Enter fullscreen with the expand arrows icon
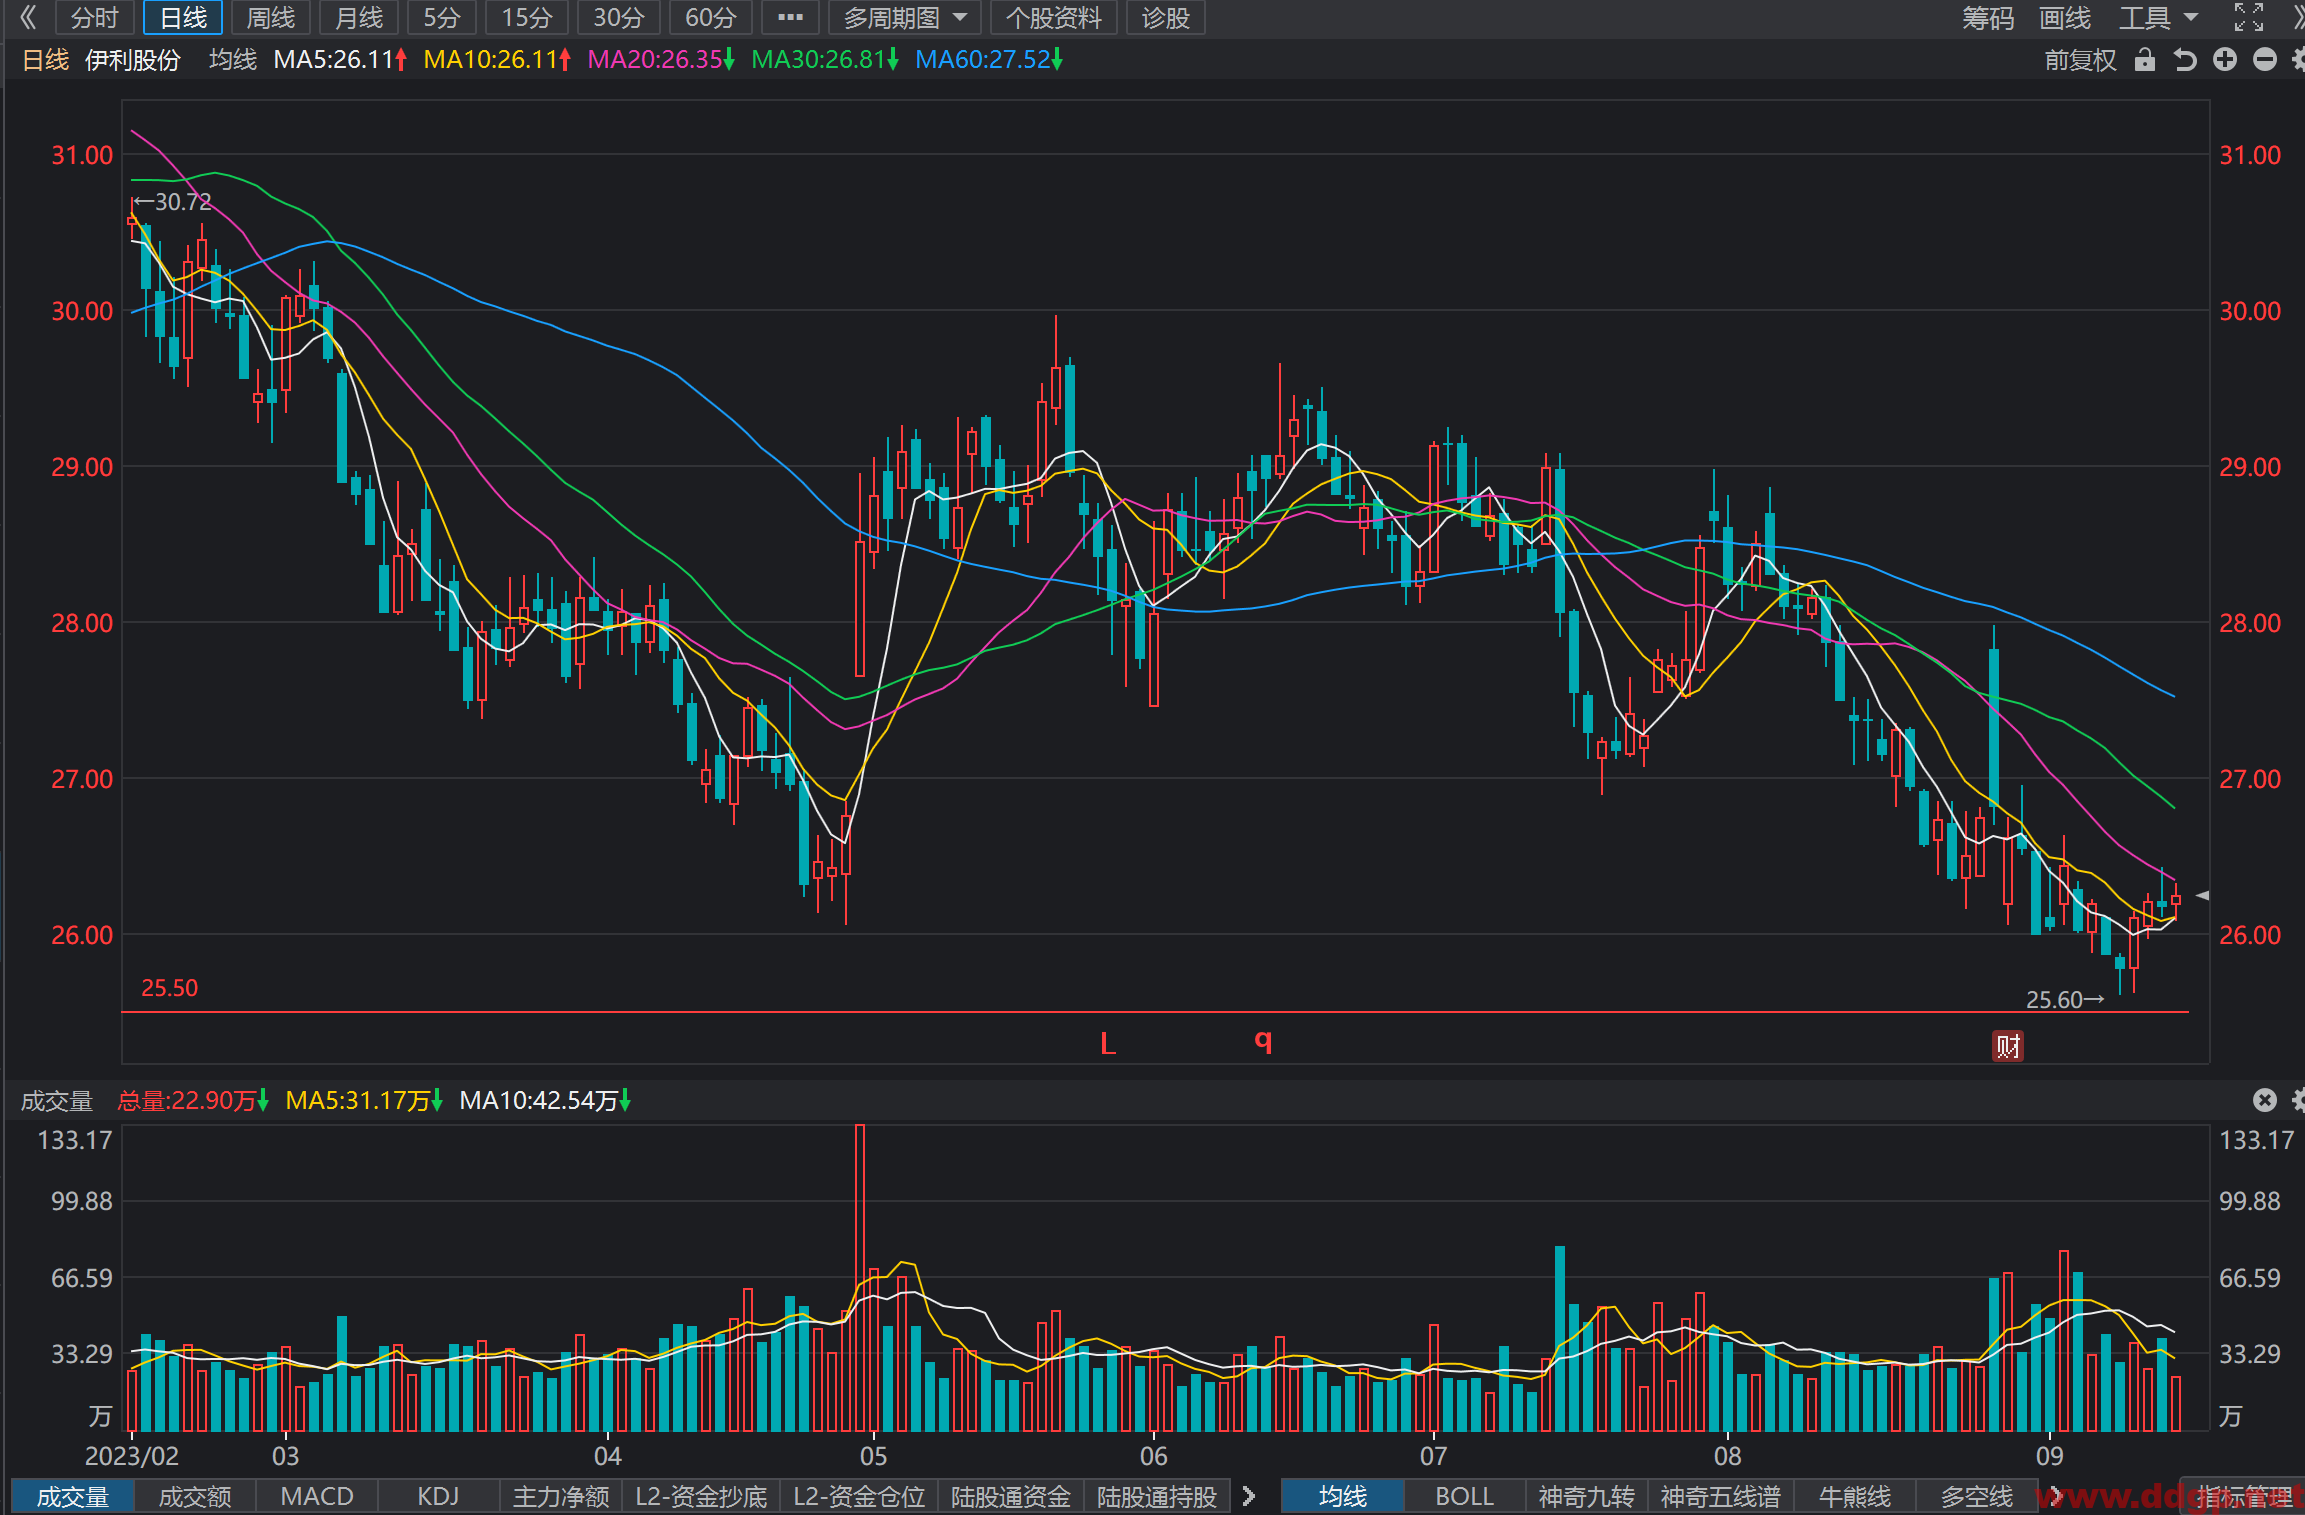 click(2249, 17)
